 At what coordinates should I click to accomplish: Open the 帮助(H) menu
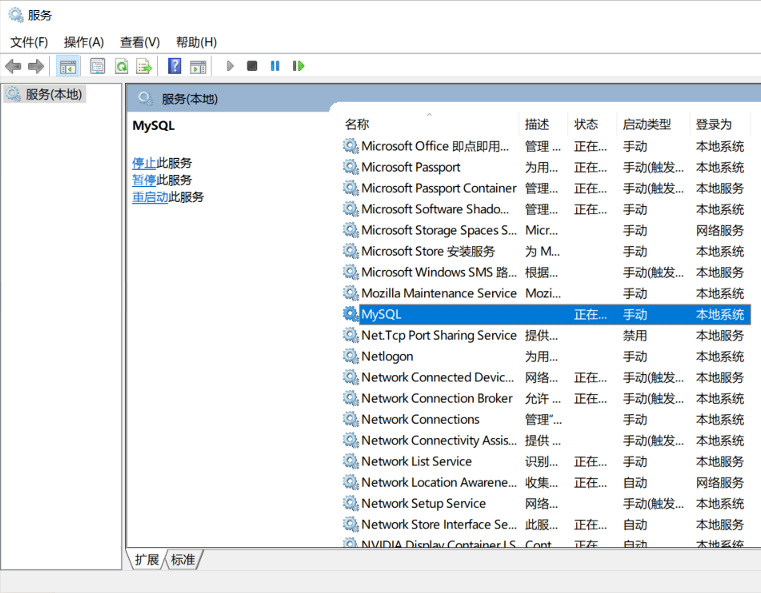point(196,42)
